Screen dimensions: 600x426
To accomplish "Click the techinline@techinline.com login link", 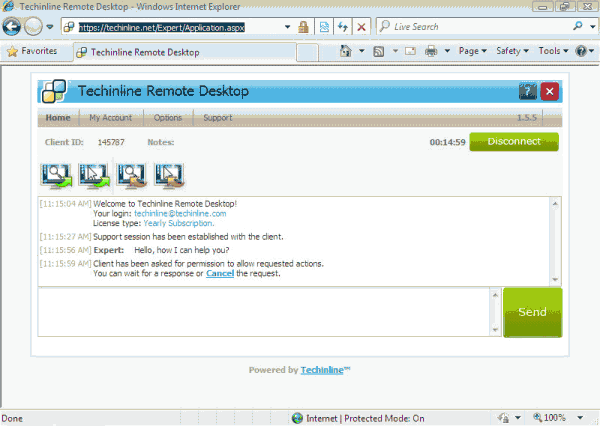I will tap(180, 214).
